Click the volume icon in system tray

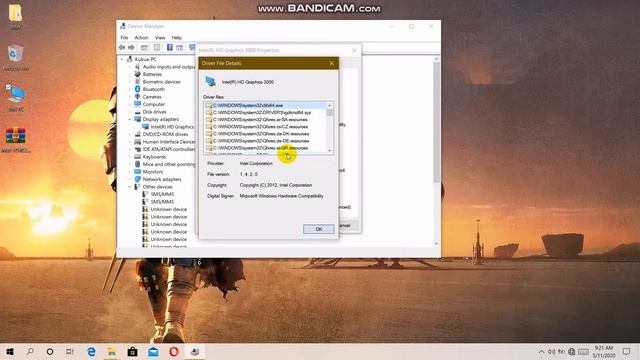(551, 351)
